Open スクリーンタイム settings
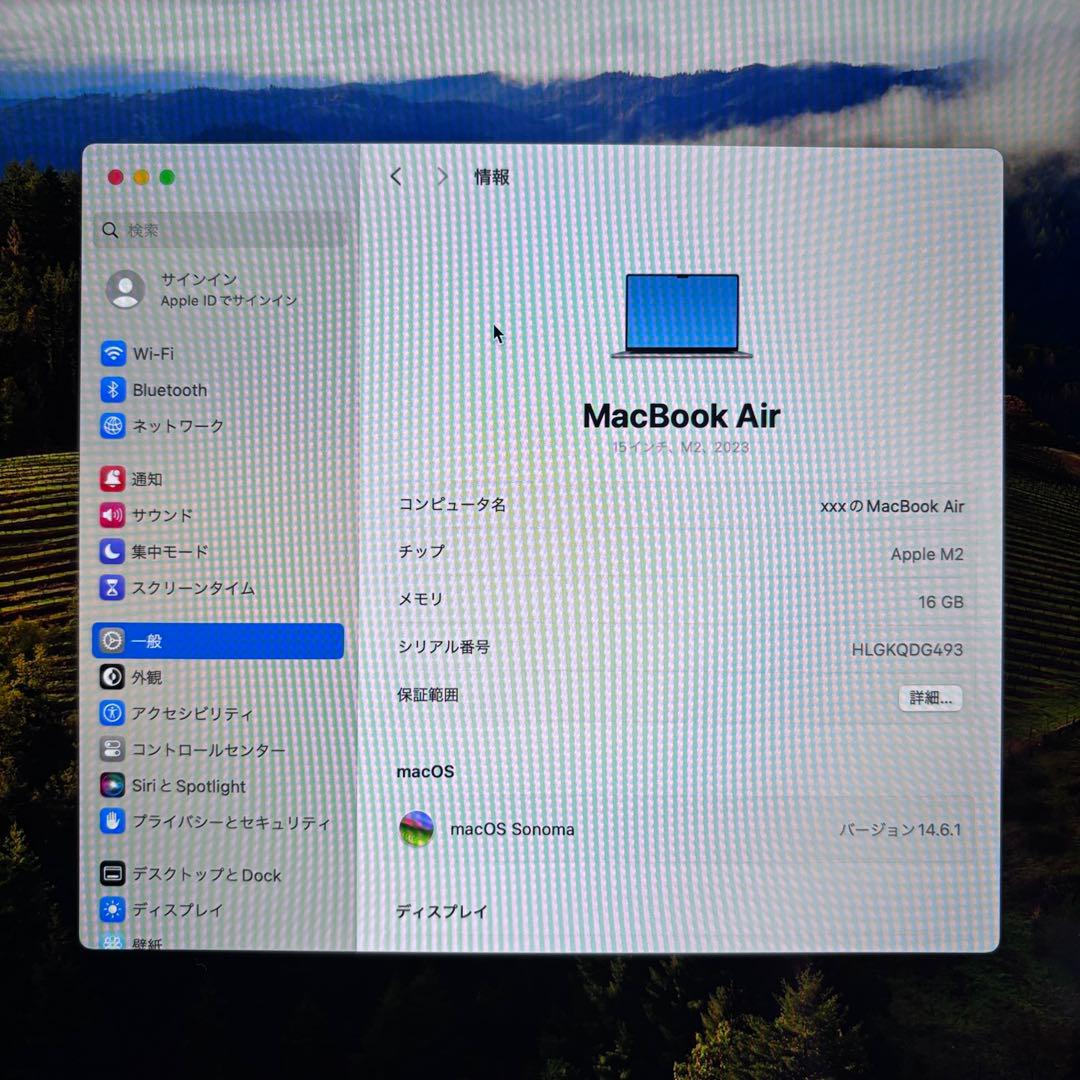 (x=113, y=589)
